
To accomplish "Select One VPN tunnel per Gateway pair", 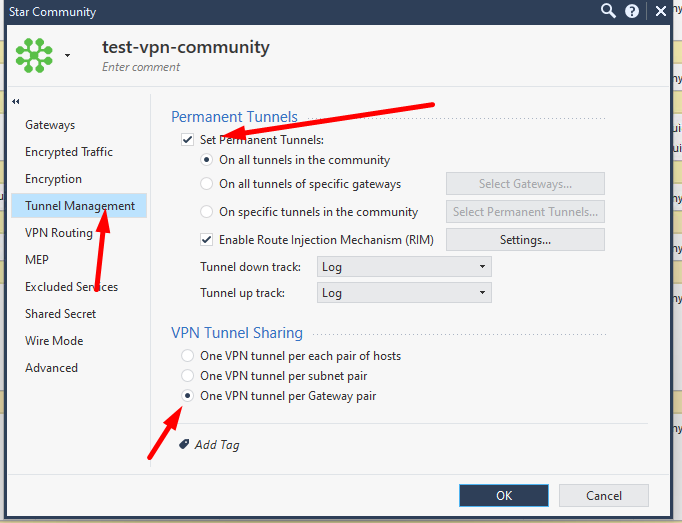I will coord(187,396).
